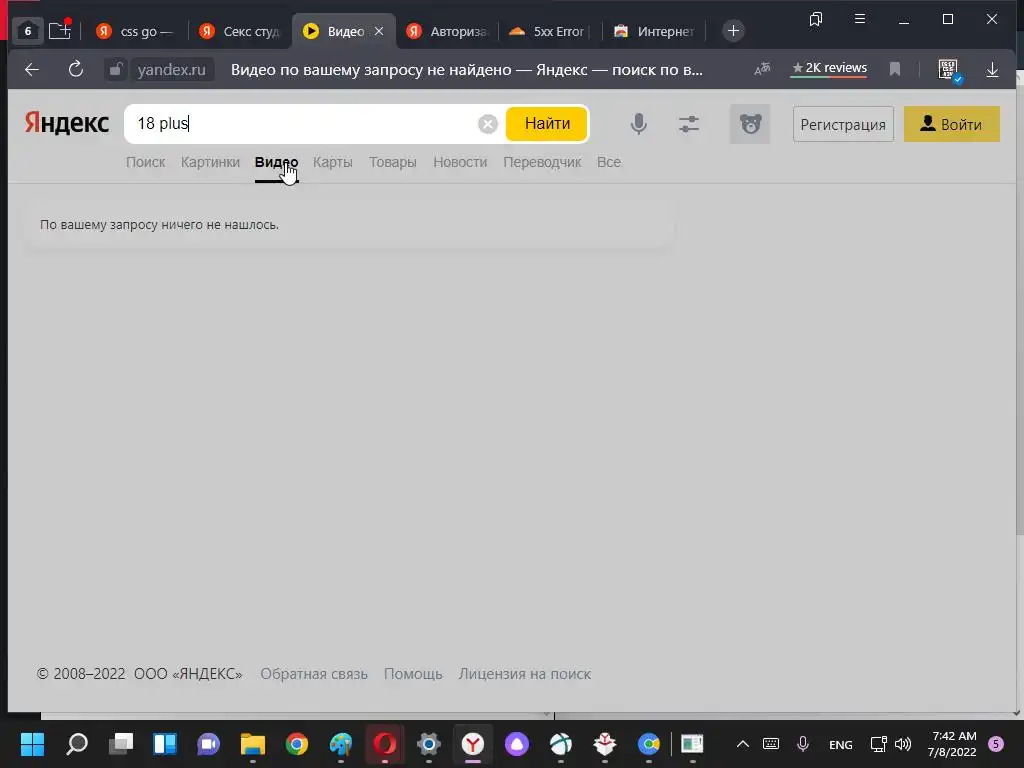The height and width of the screenshot is (768, 1024).
Task: Open Windows taskbar search
Action: point(77,744)
